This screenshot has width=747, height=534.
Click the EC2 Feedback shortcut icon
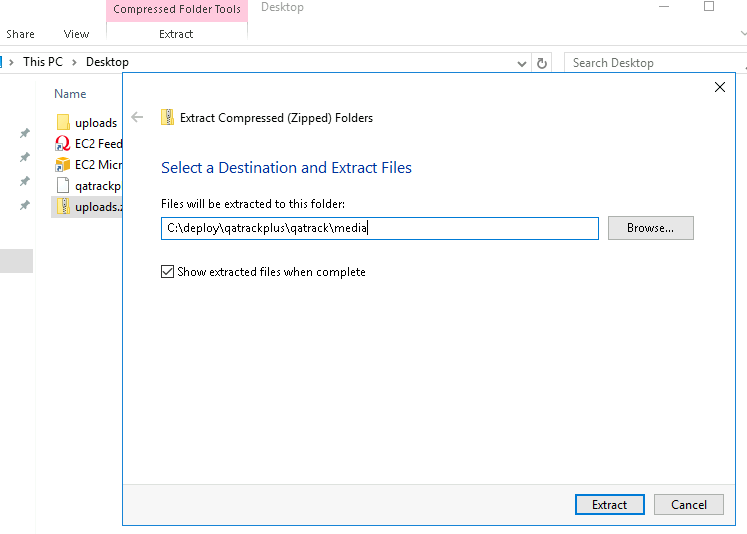[x=63, y=143]
